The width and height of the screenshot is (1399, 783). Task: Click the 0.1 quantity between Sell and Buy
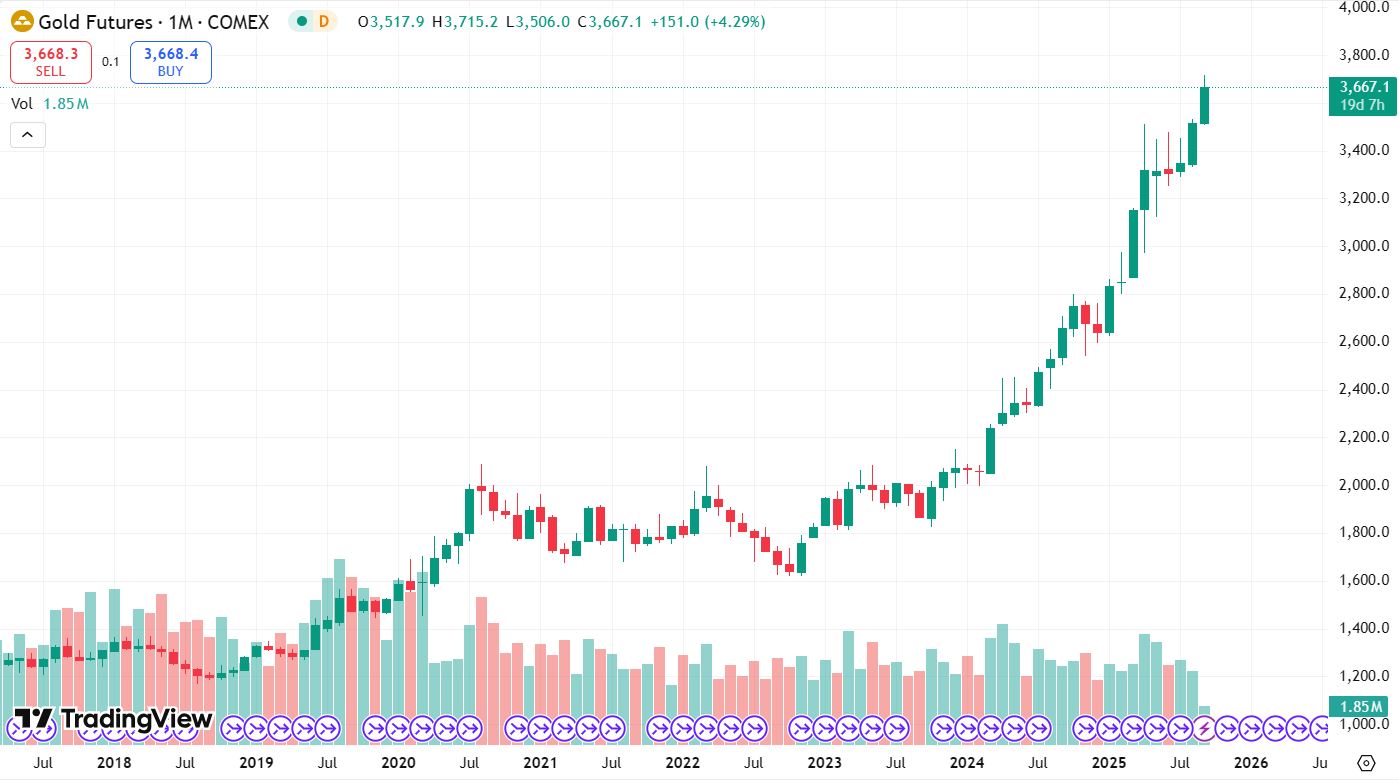point(110,62)
